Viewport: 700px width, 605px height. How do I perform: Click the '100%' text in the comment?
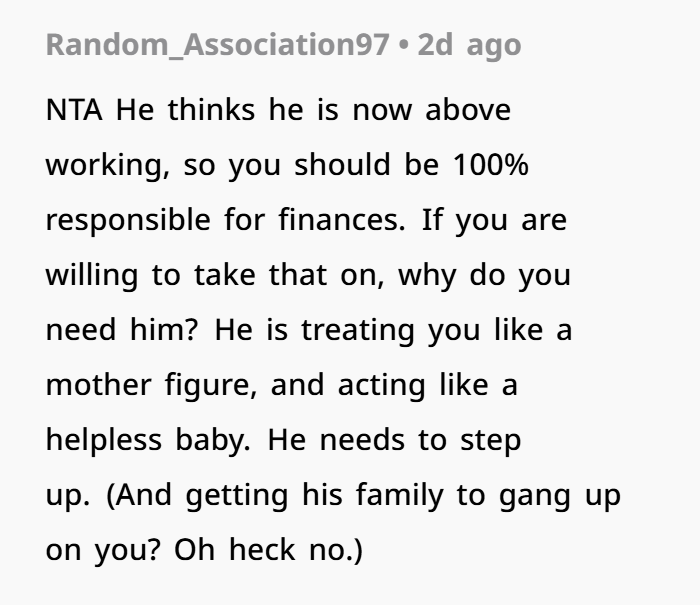(490, 165)
